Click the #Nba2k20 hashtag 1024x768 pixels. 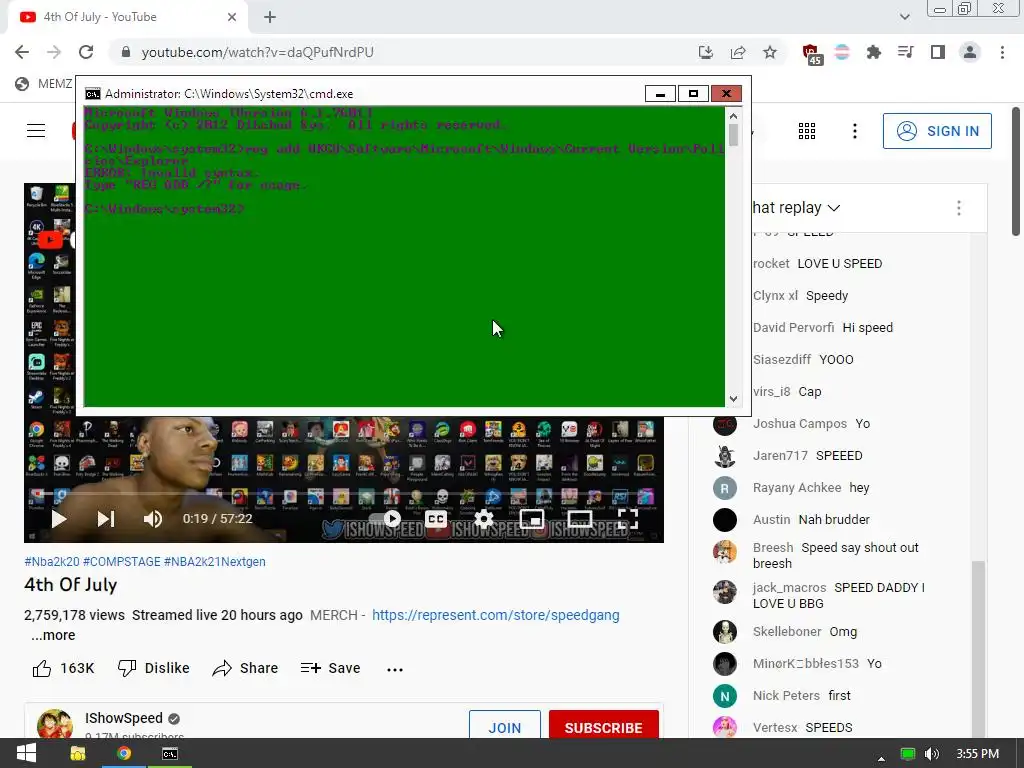coord(52,562)
